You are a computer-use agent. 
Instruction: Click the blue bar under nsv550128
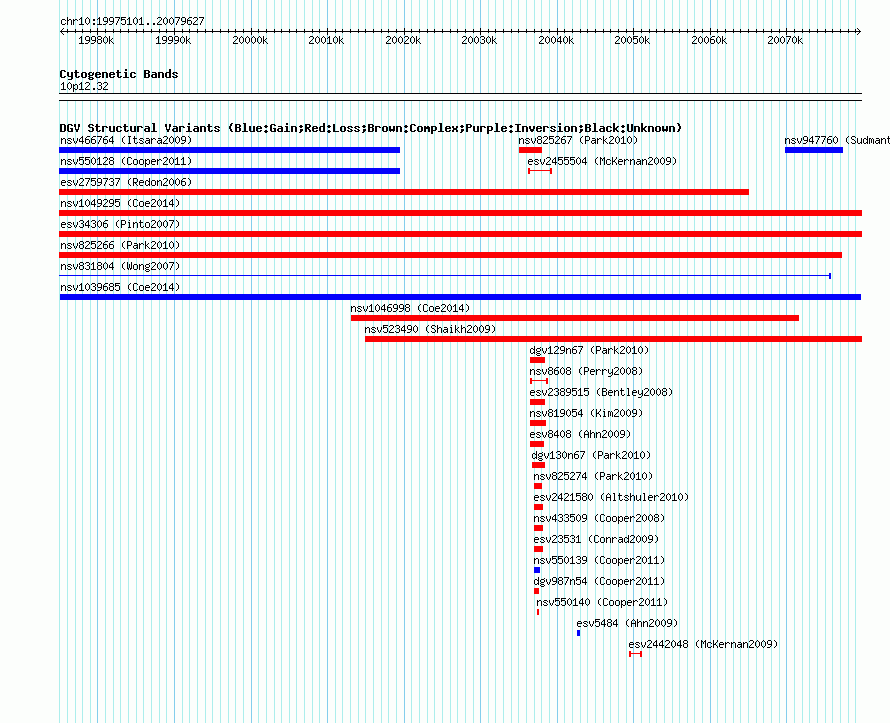(229, 171)
